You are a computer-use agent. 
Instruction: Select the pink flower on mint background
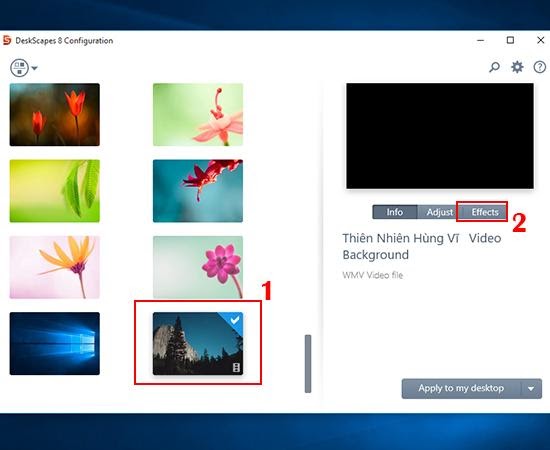click(198, 267)
